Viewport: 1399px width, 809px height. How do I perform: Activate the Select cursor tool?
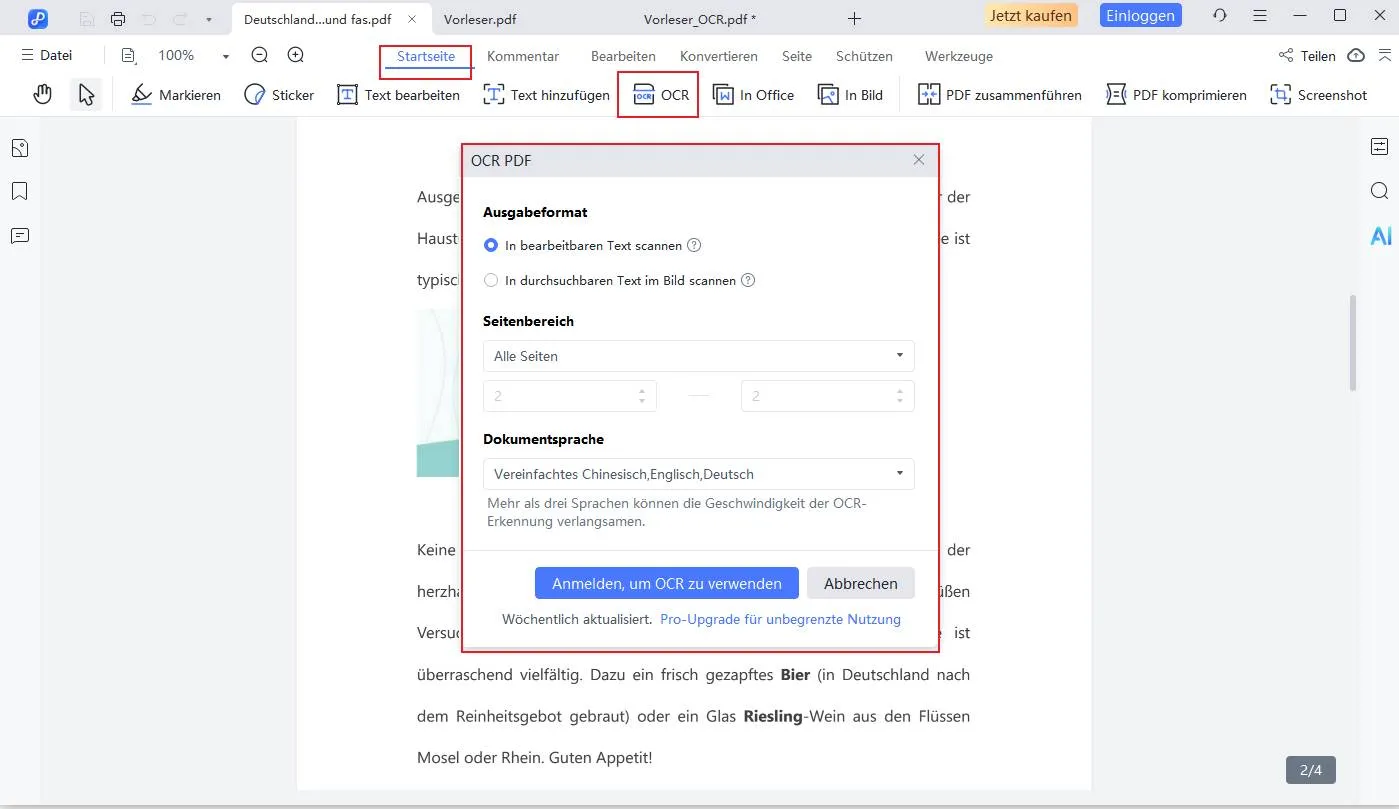pyautogui.click(x=86, y=95)
